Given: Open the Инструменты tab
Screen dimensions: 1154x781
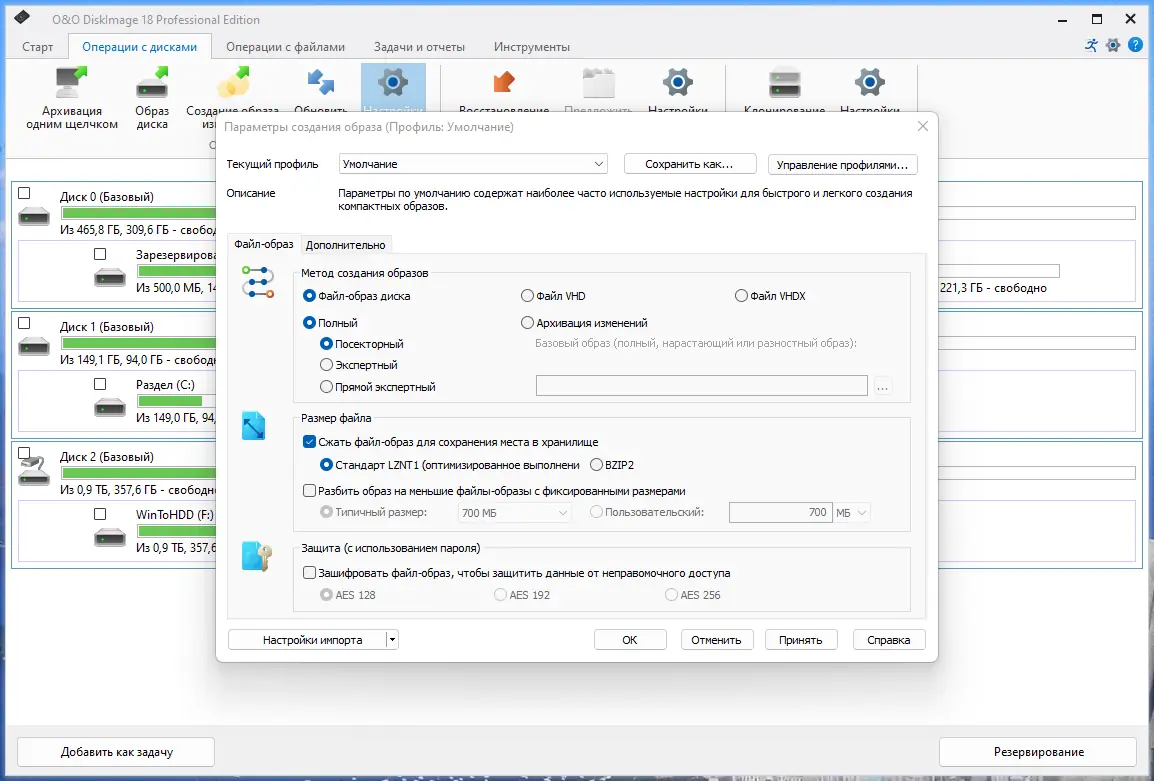Looking at the screenshot, I should click(532, 47).
